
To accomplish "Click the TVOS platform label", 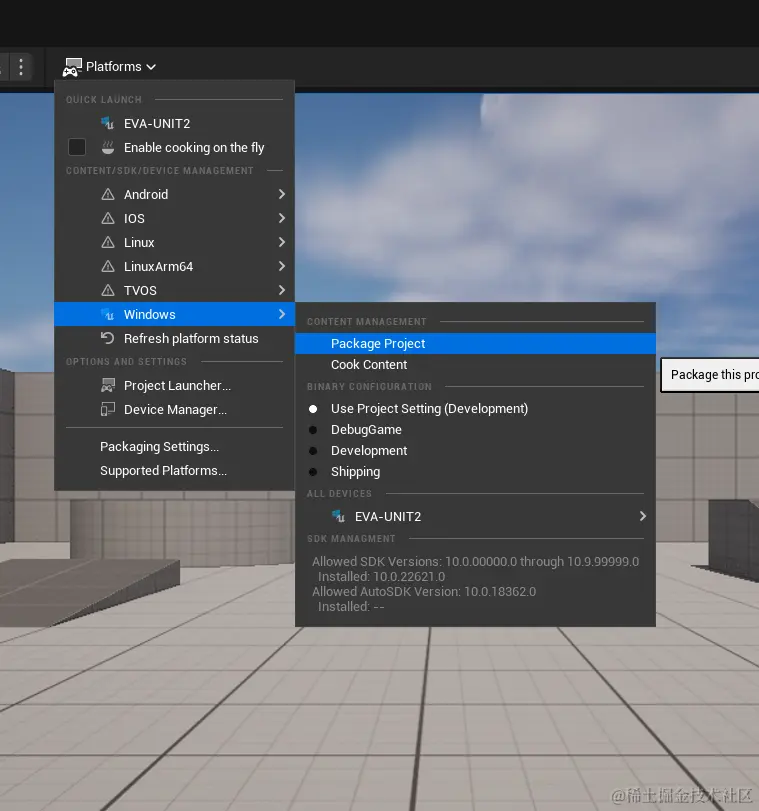I will click(140, 291).
